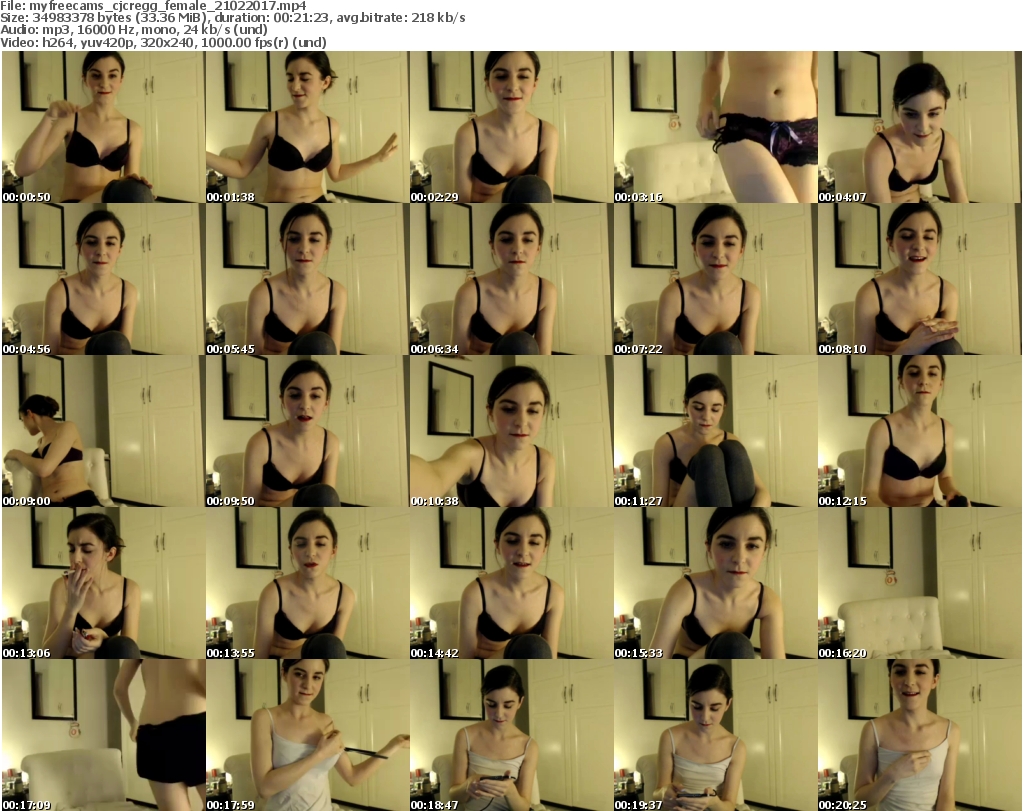Select the thumbnail stamped 00:00:50

pos(103,127)
